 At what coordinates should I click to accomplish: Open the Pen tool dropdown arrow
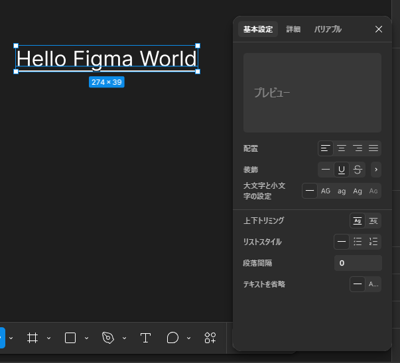(124, 338)
